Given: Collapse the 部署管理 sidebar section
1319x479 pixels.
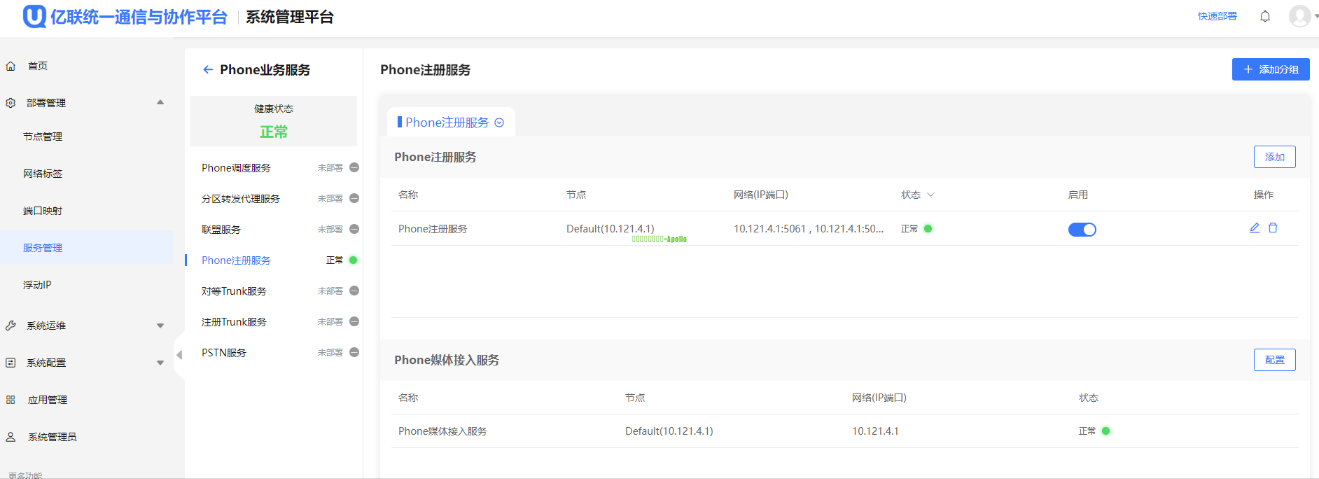Looking at the screenshot, I should (160, 102).
